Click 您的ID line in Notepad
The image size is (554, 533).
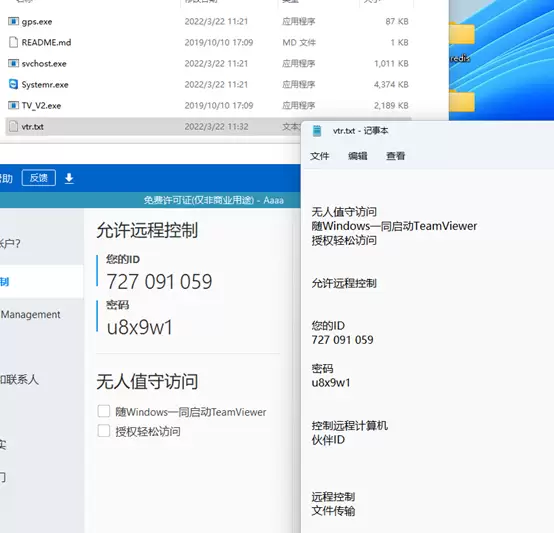point(328,326)
